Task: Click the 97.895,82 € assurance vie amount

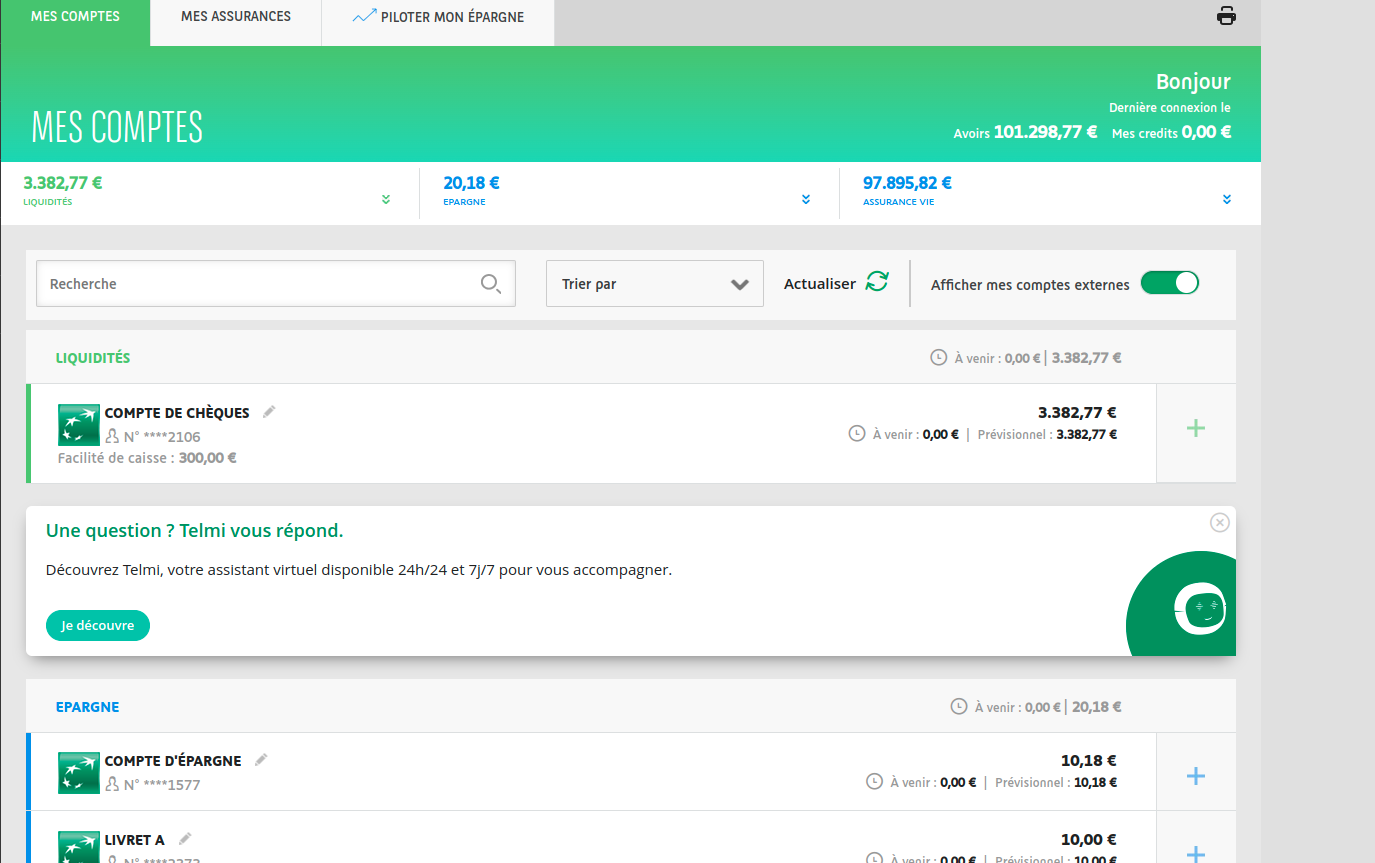Action: (908, 183)
